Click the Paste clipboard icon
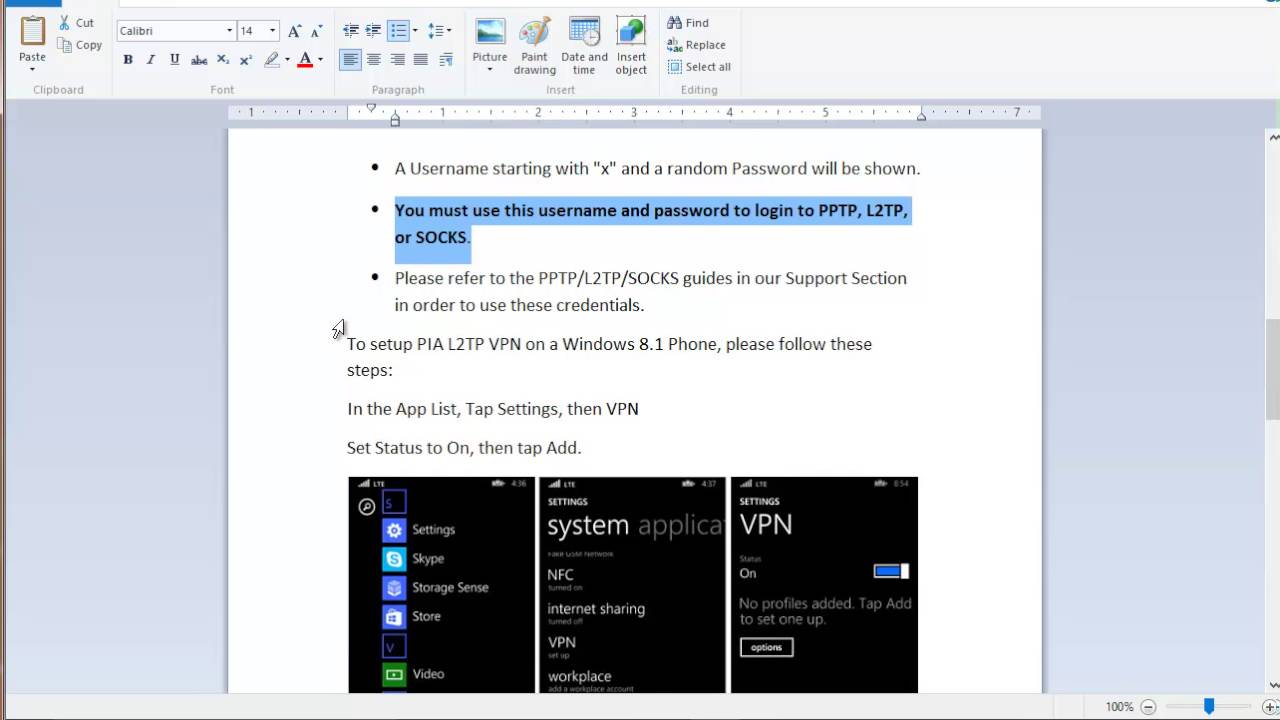 32,32
